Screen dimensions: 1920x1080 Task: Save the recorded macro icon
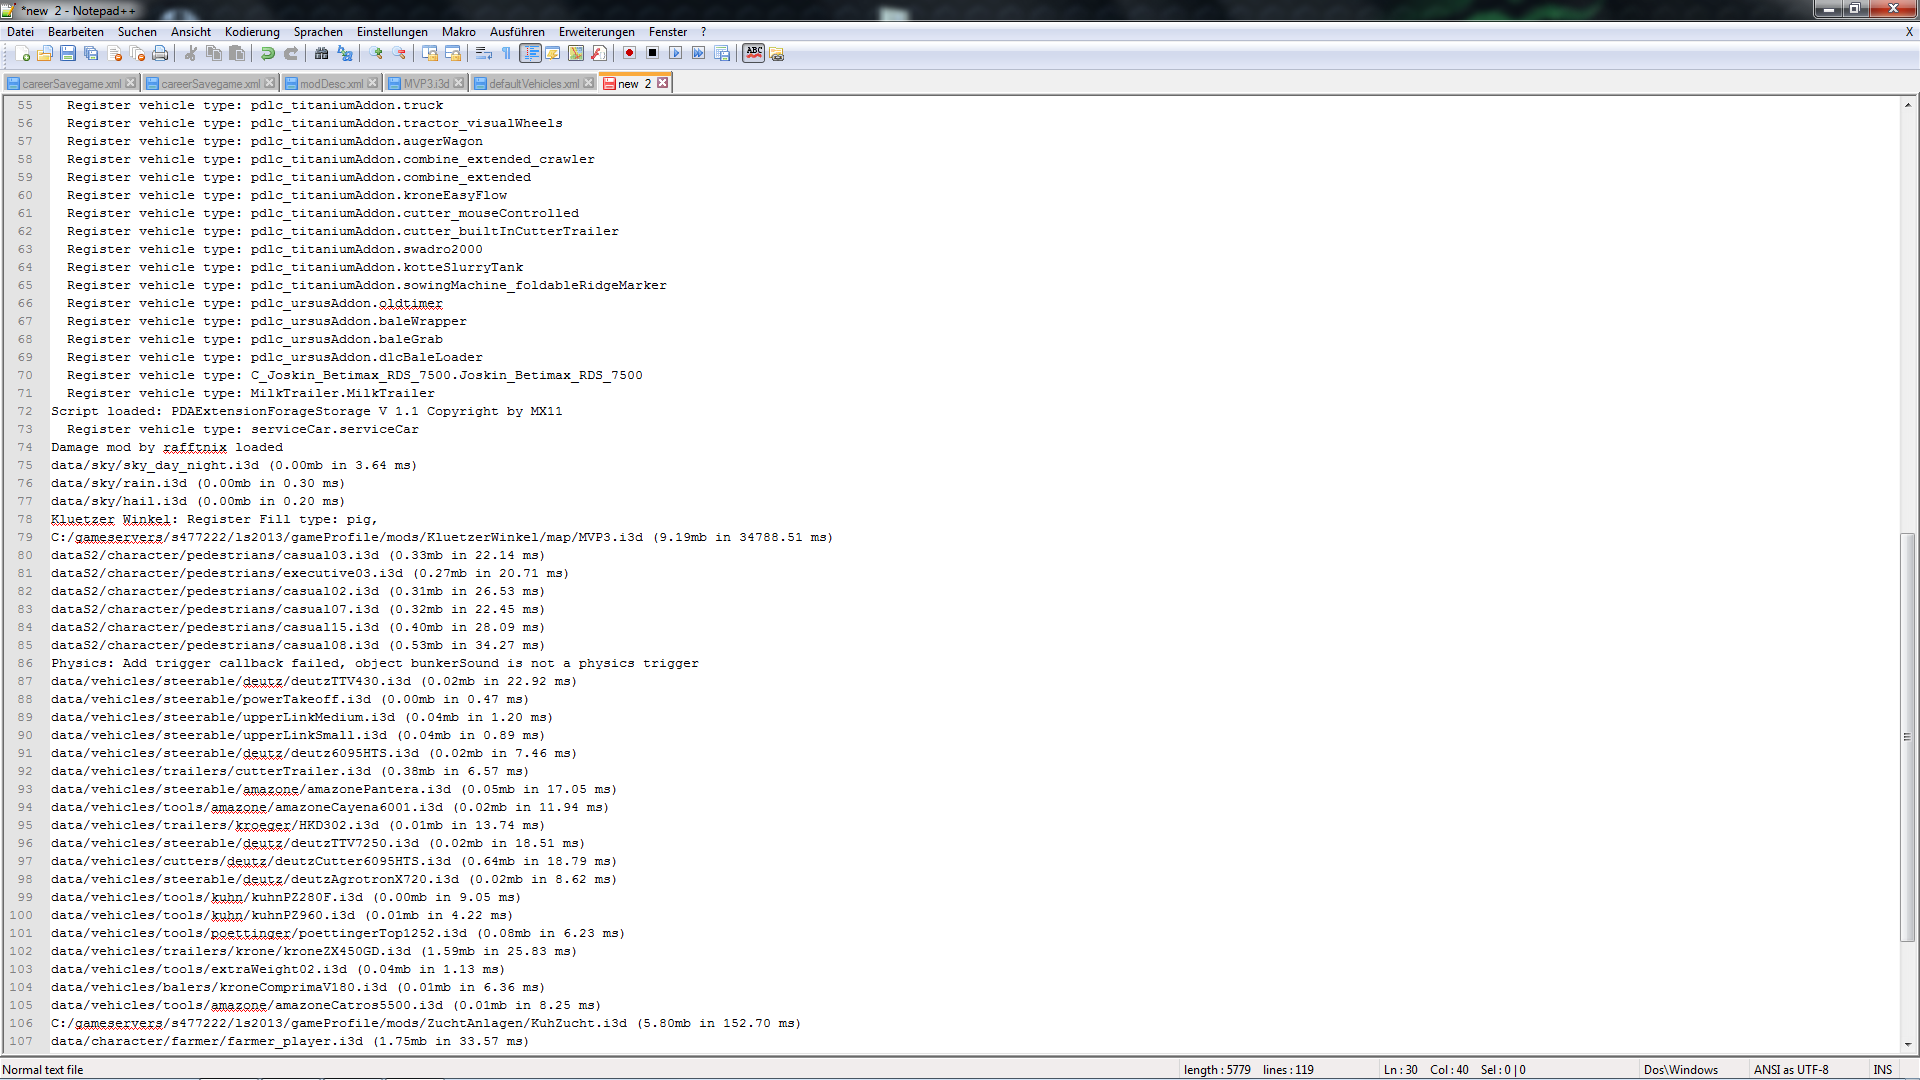click(x=722, y=54)
